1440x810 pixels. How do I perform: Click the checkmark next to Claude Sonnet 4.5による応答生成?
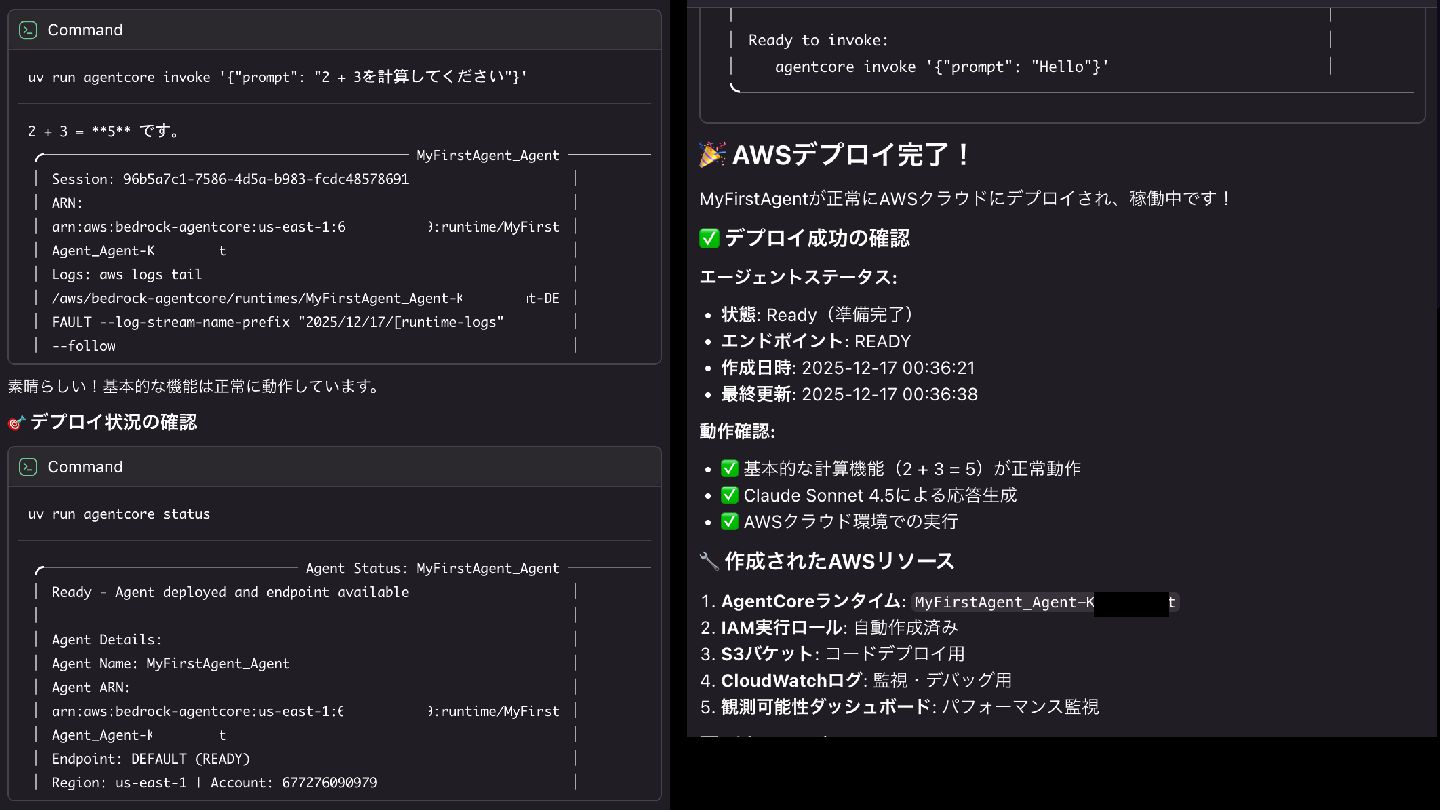coord(730,495)
